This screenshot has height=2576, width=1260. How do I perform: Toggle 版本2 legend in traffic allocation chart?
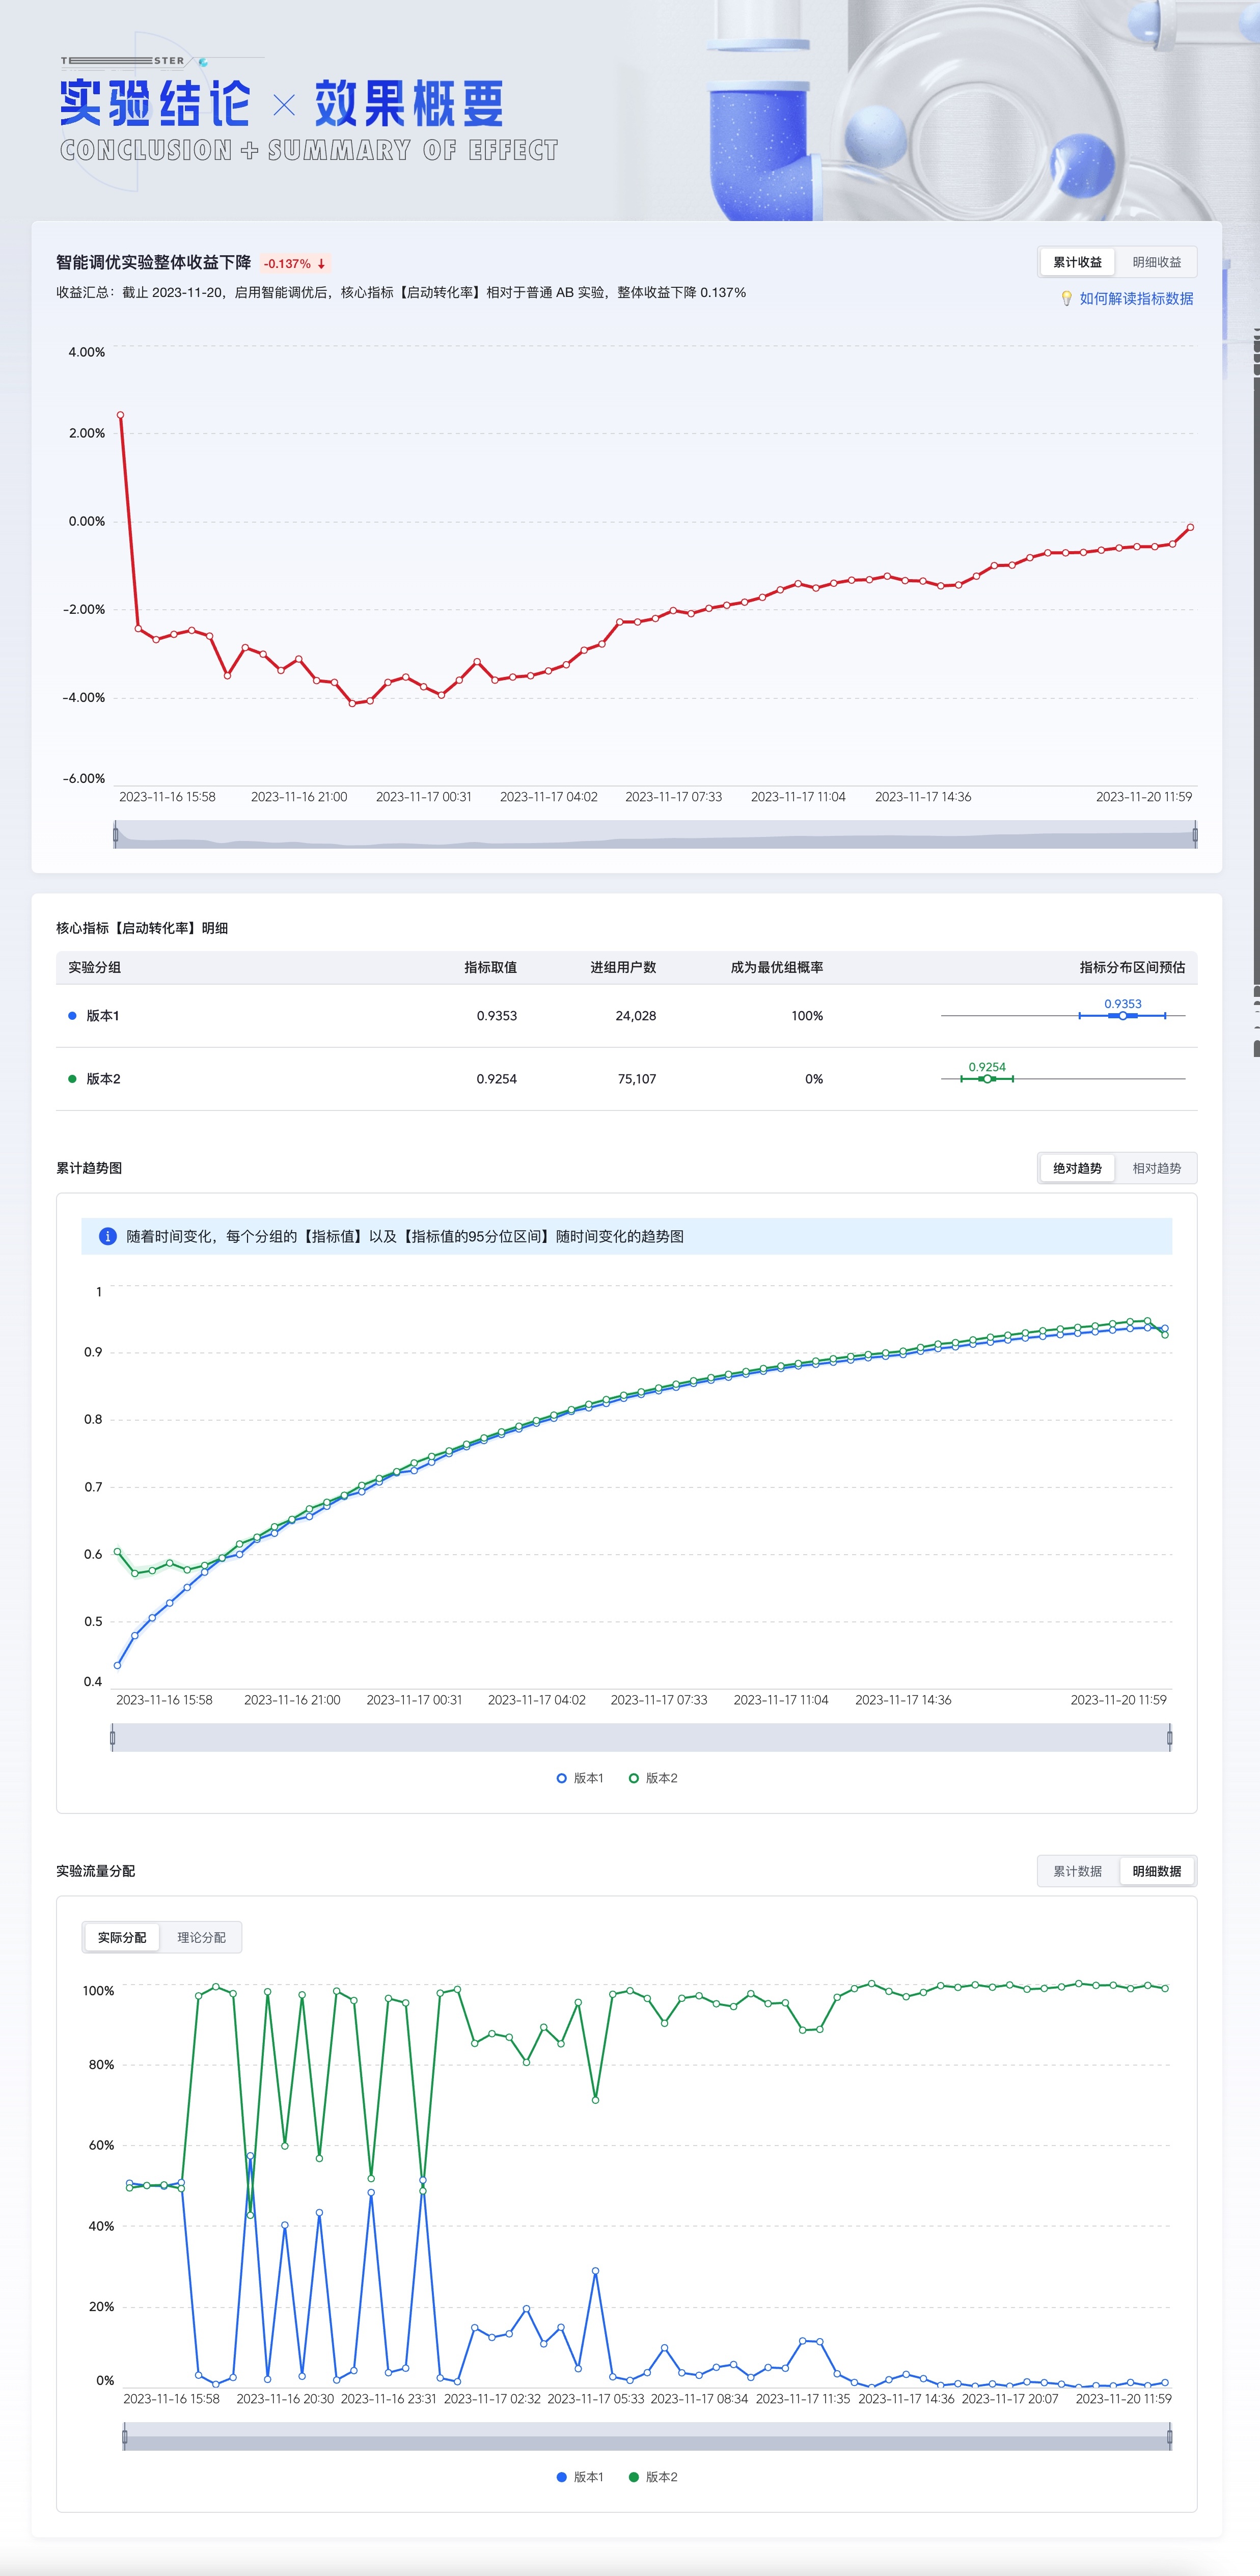(x=653, y=2477)
